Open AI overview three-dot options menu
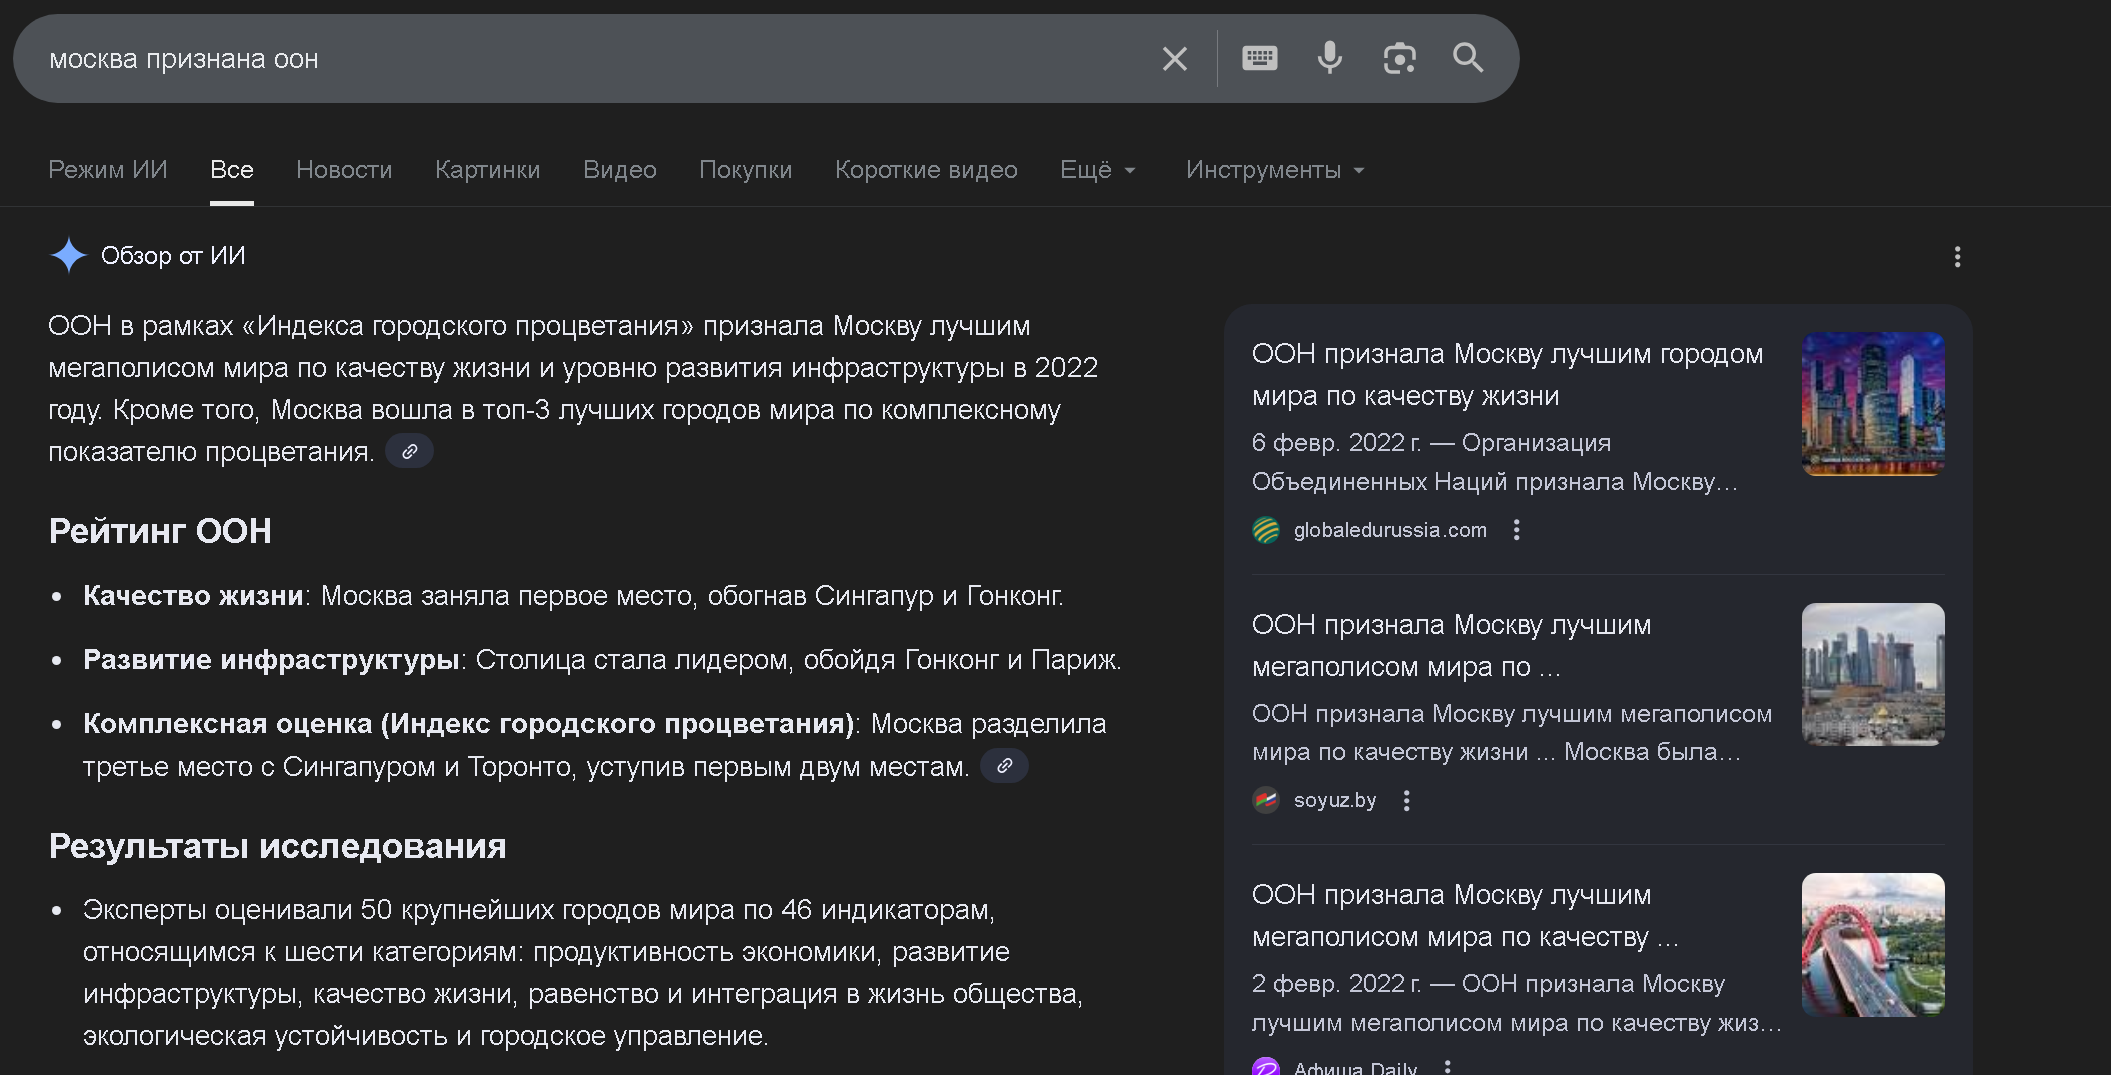2111x1075 pixels. [1957, 257]
